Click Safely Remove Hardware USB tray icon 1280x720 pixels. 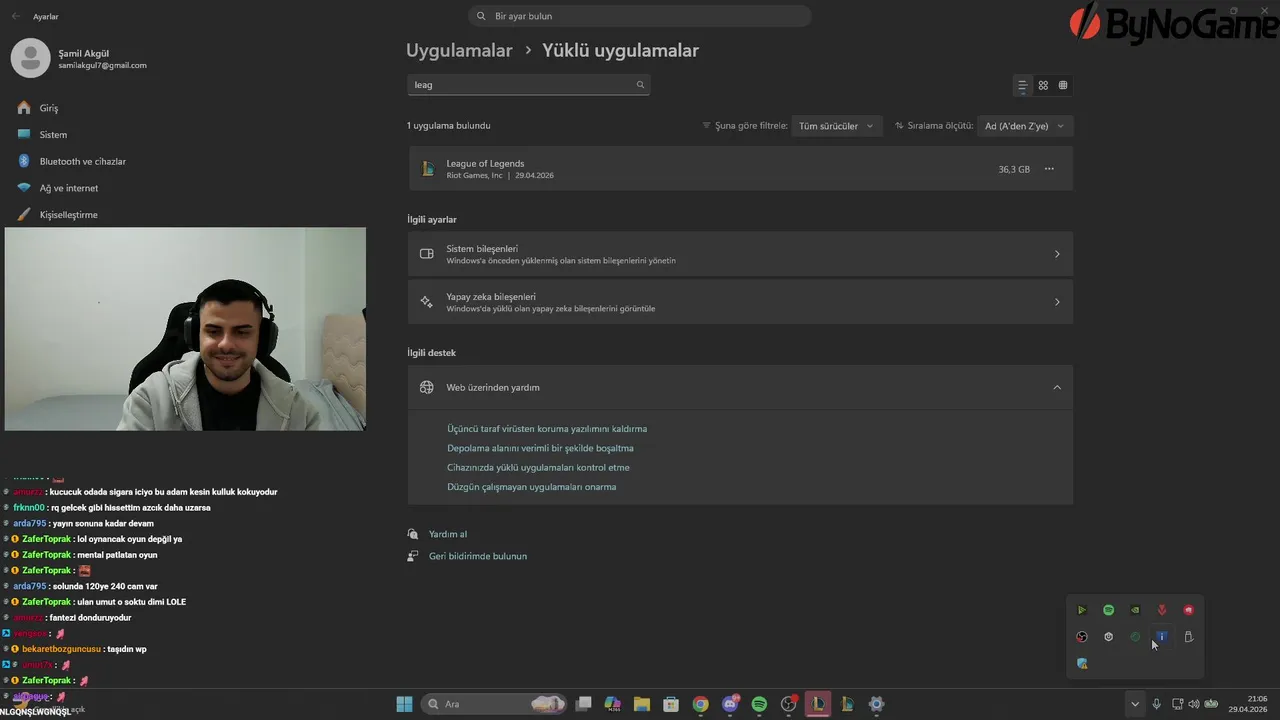coord(1189,637)
